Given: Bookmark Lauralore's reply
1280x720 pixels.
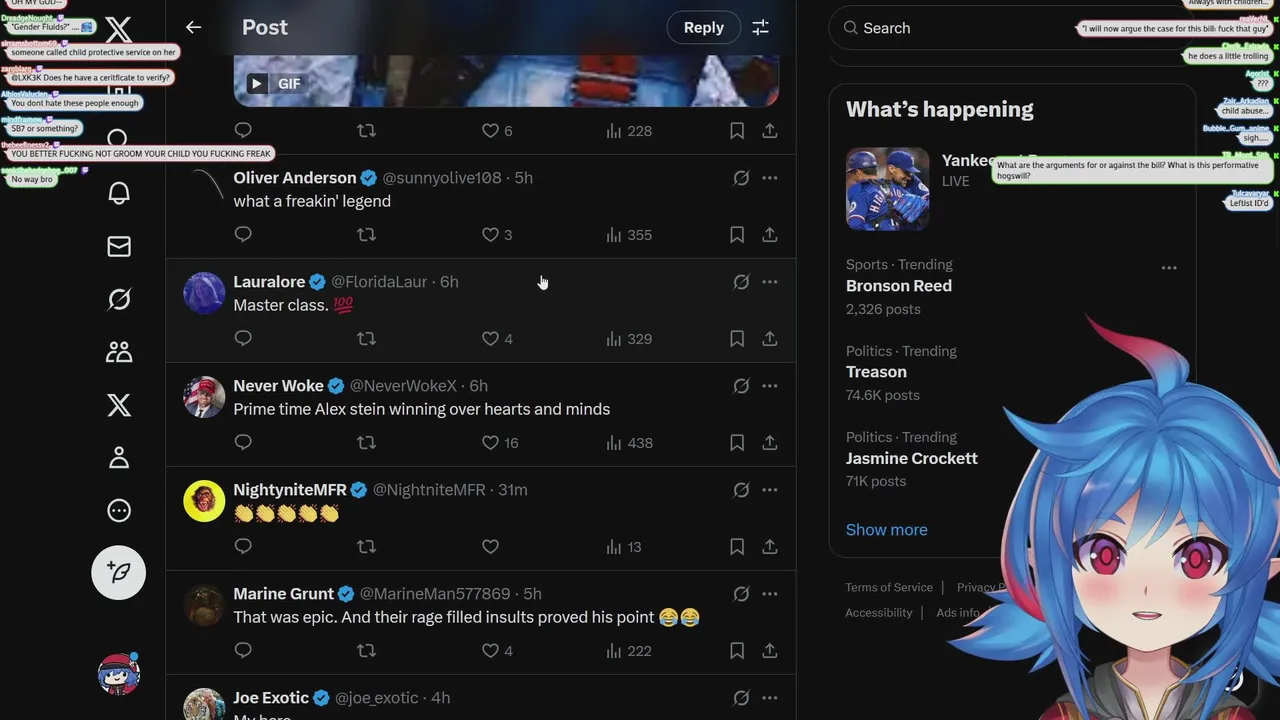Looking at the screenshot, I should click(737, 339).
